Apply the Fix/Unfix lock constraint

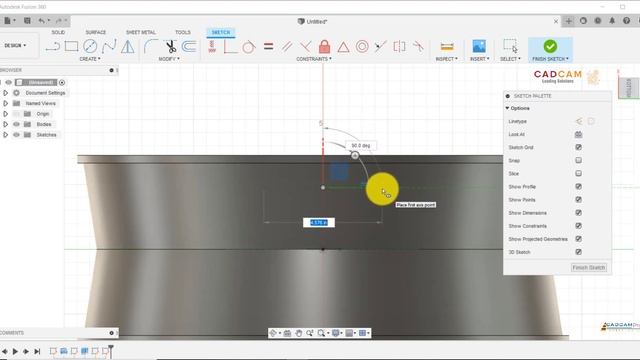pyautogui.click(x=324, y=47)
